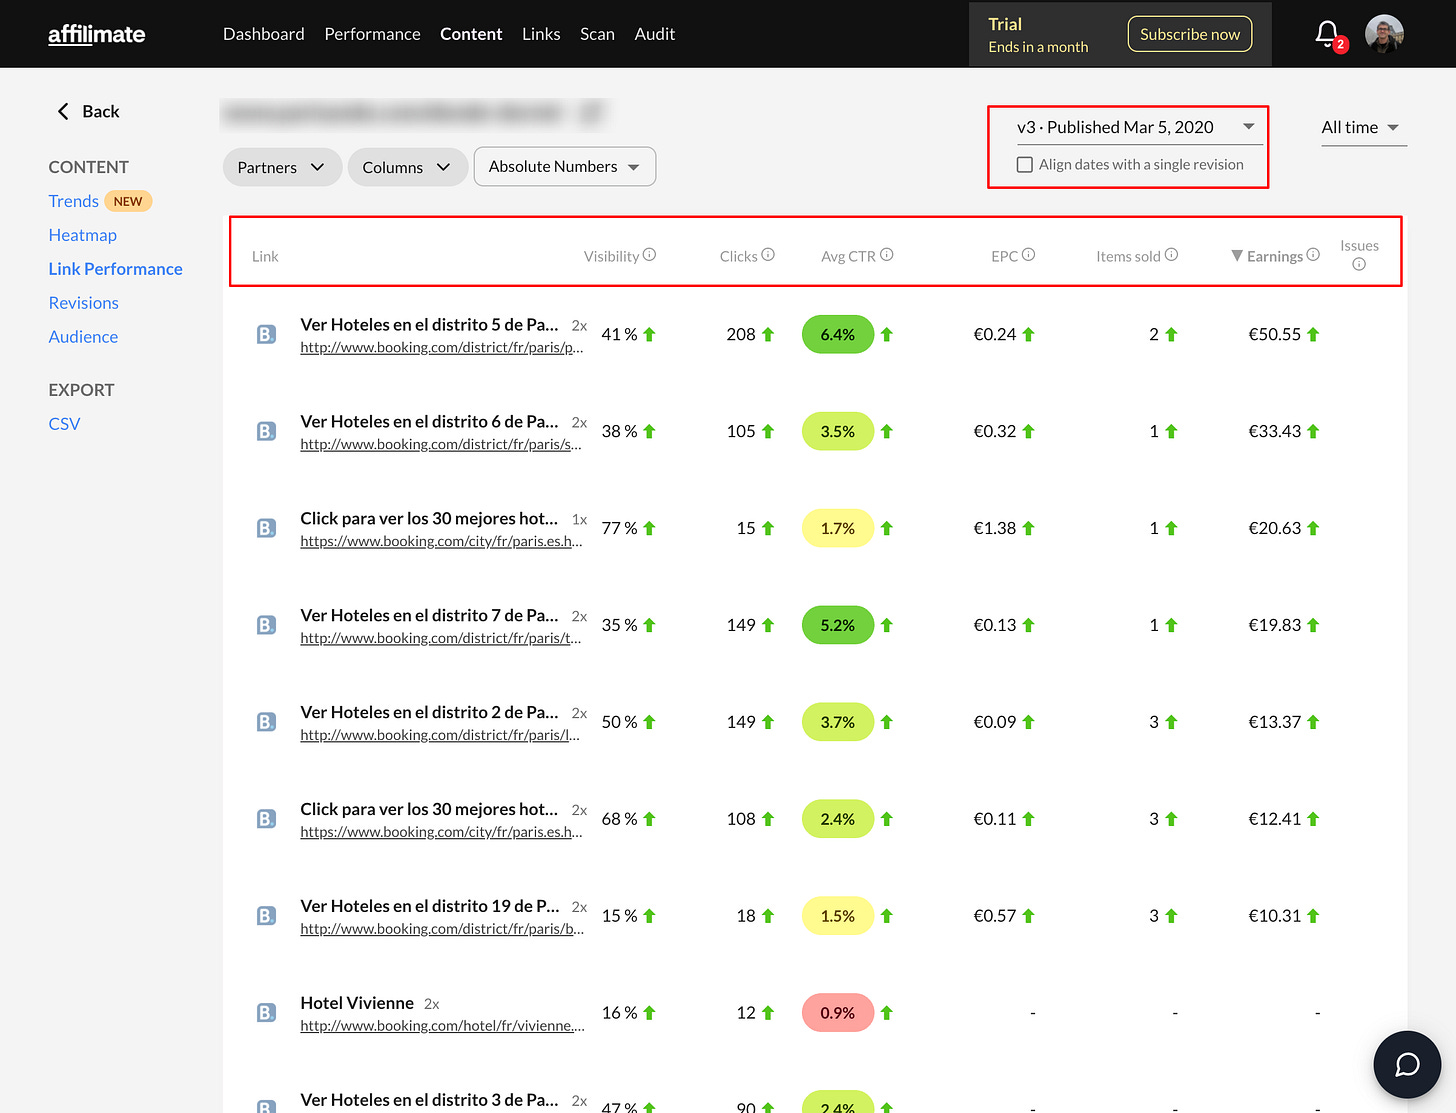Click the Visibility column info icon
The image size is (1456, 1113).
tap(649, 255)
